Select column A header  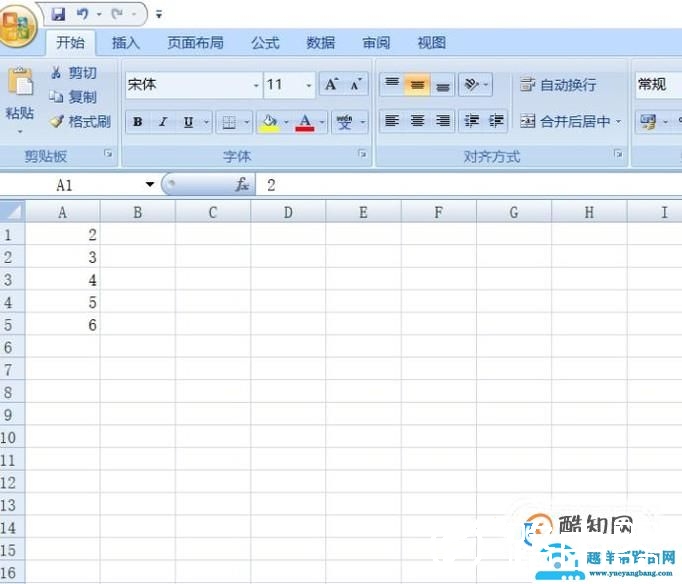coord(63,212)
